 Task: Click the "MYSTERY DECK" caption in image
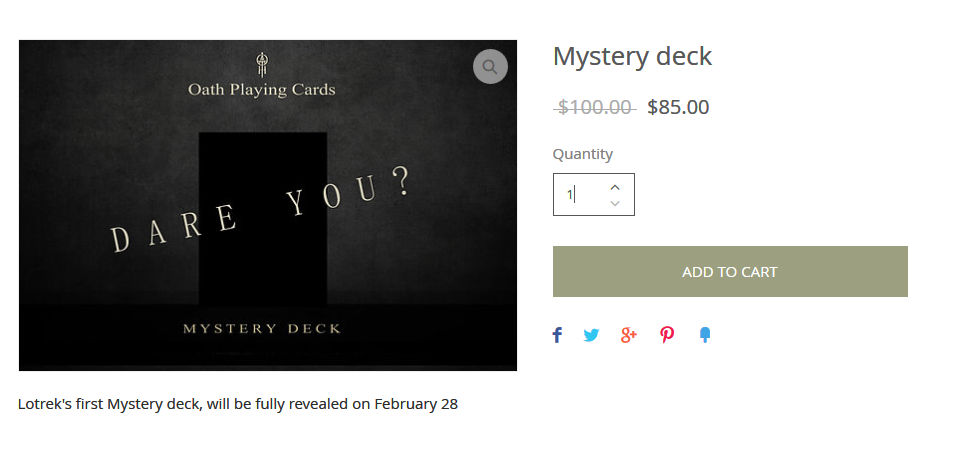click(262, 328)
